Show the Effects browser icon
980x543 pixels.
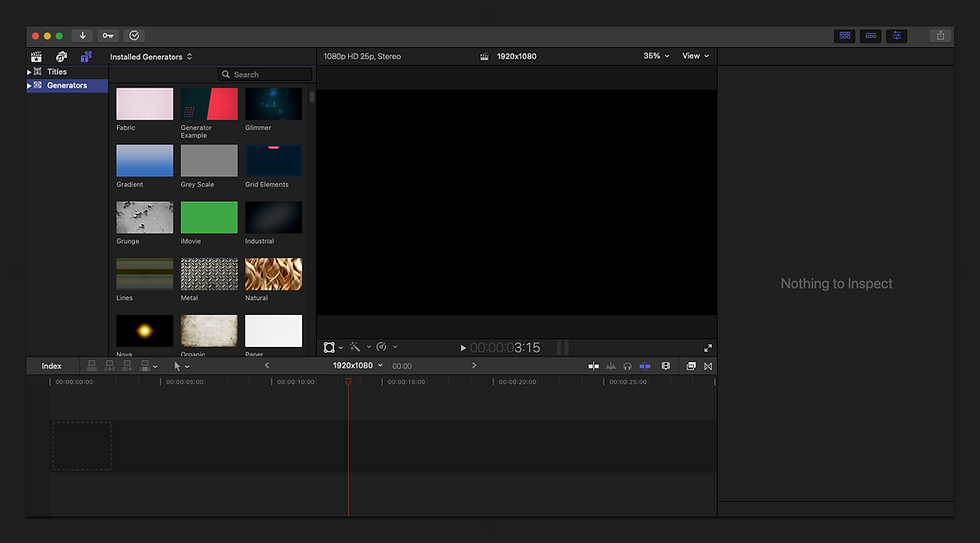point(691,366)
